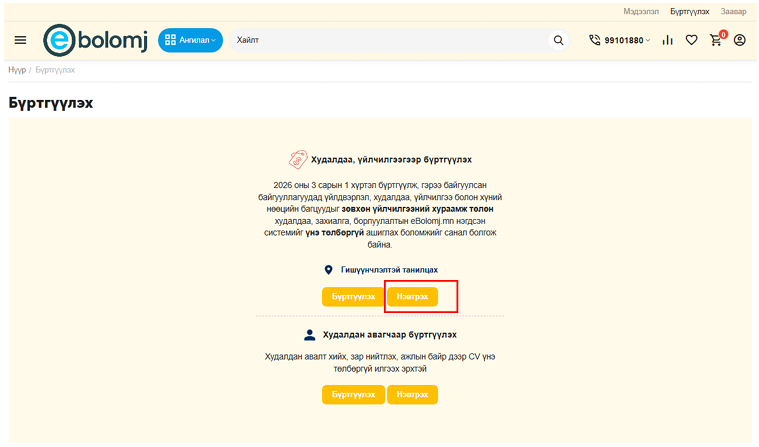Expand the Ангилал category dropdown

click(x=190, y=40)
